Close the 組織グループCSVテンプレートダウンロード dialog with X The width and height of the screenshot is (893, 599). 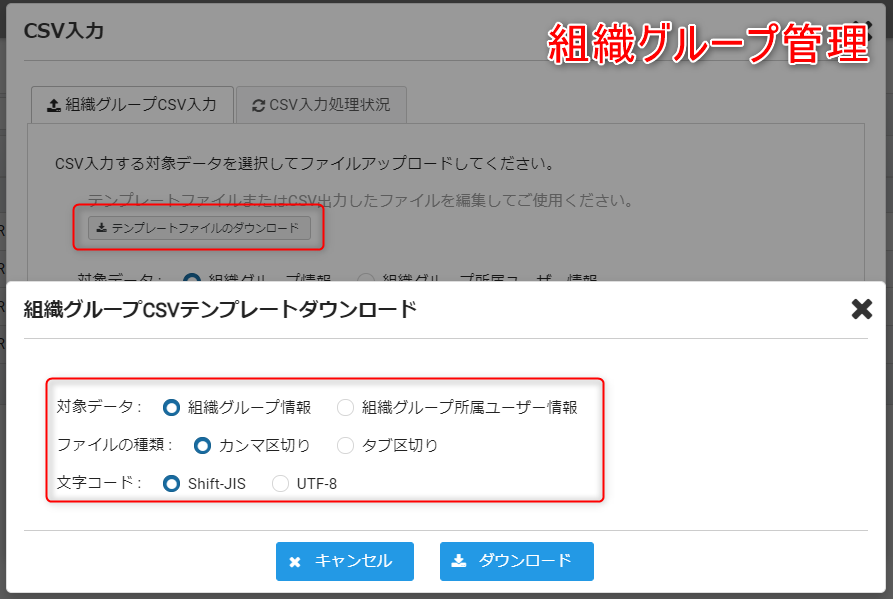point(861,309)
